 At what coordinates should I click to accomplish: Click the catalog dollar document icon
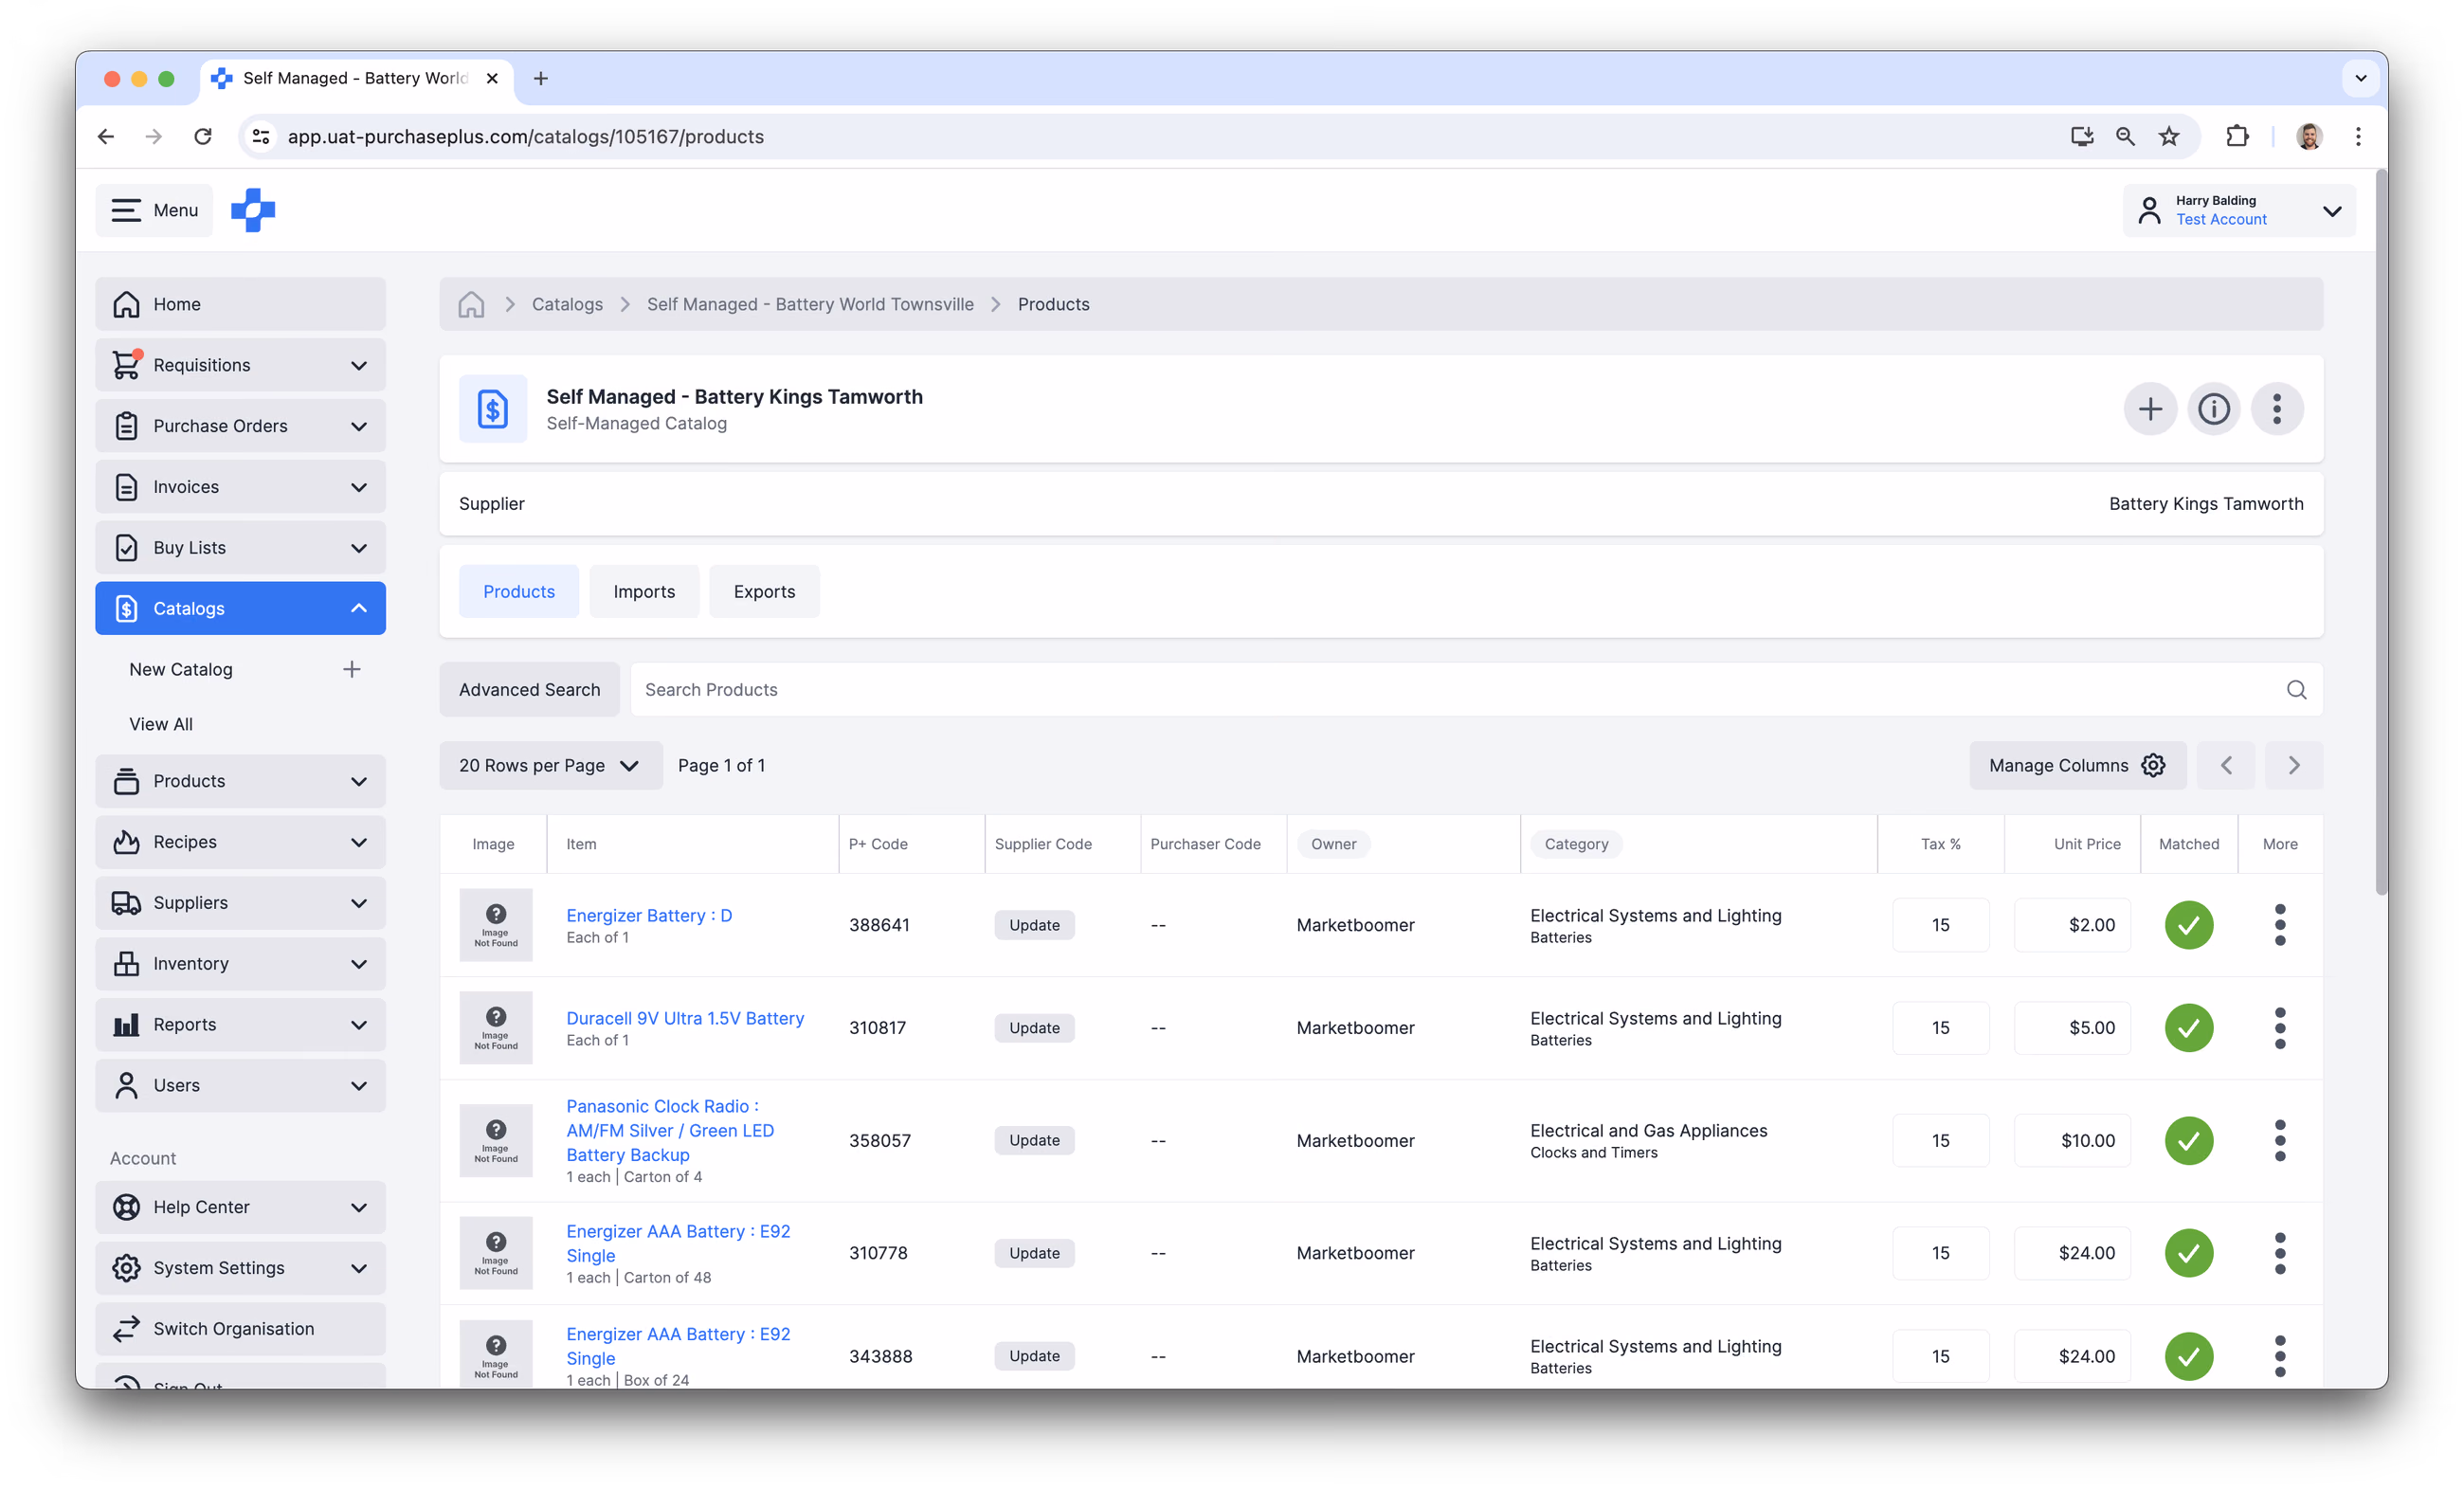493,409
